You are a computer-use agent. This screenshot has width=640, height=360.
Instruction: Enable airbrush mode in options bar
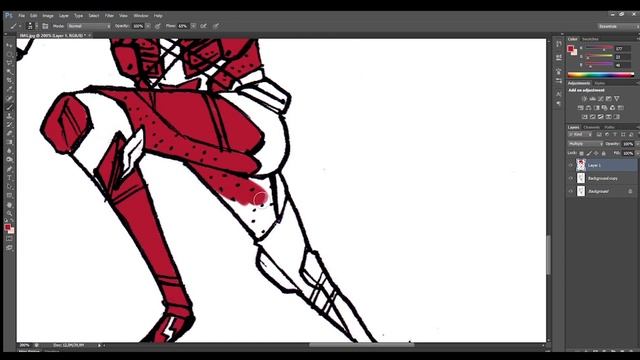[x=203, y=26]
